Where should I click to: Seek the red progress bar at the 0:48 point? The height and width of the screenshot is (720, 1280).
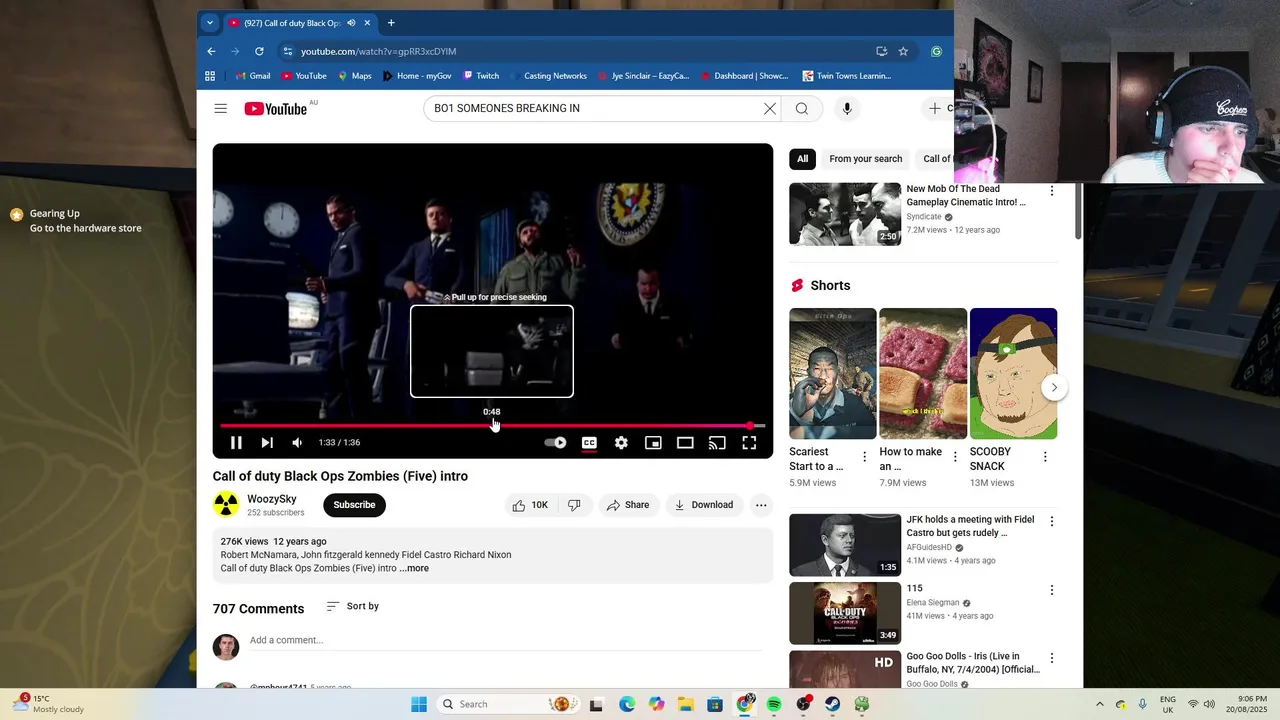pos(492,426)
